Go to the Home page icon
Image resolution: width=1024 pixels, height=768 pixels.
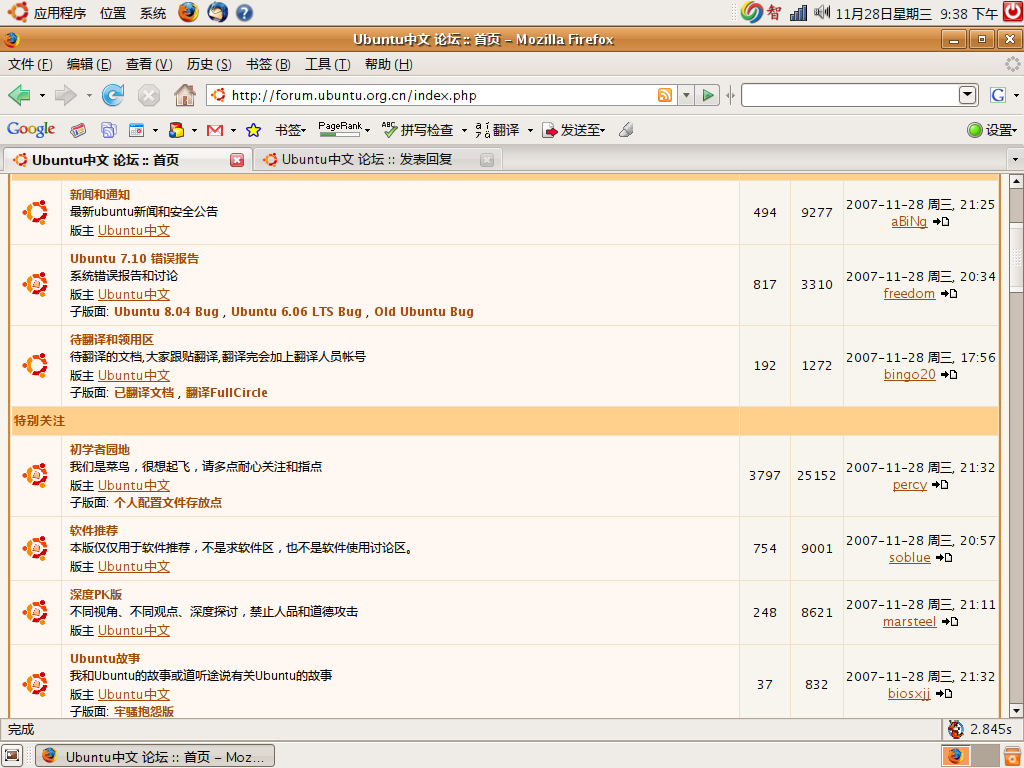(x=185, y=95)
